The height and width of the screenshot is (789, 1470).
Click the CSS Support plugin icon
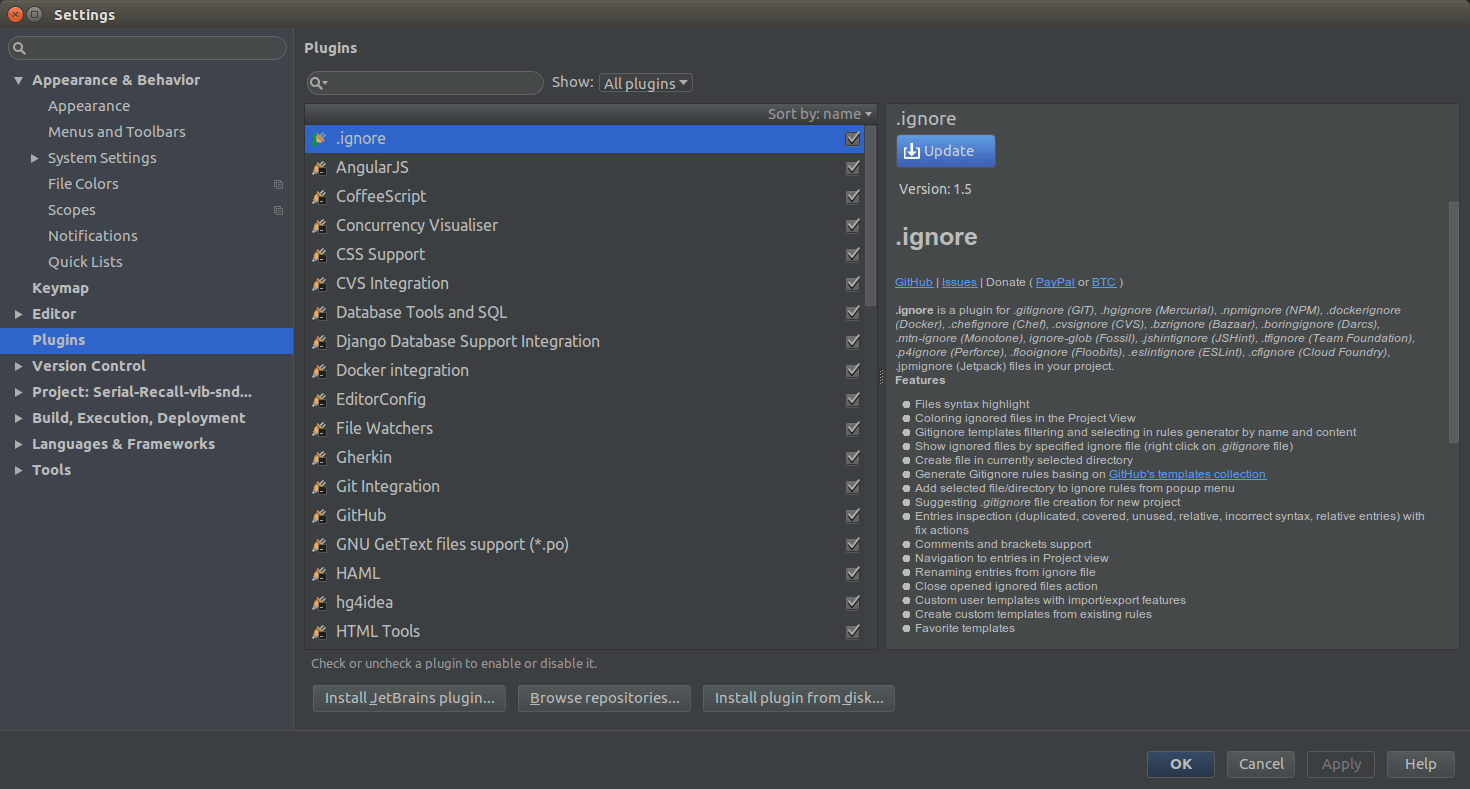[x=319, y=255]
